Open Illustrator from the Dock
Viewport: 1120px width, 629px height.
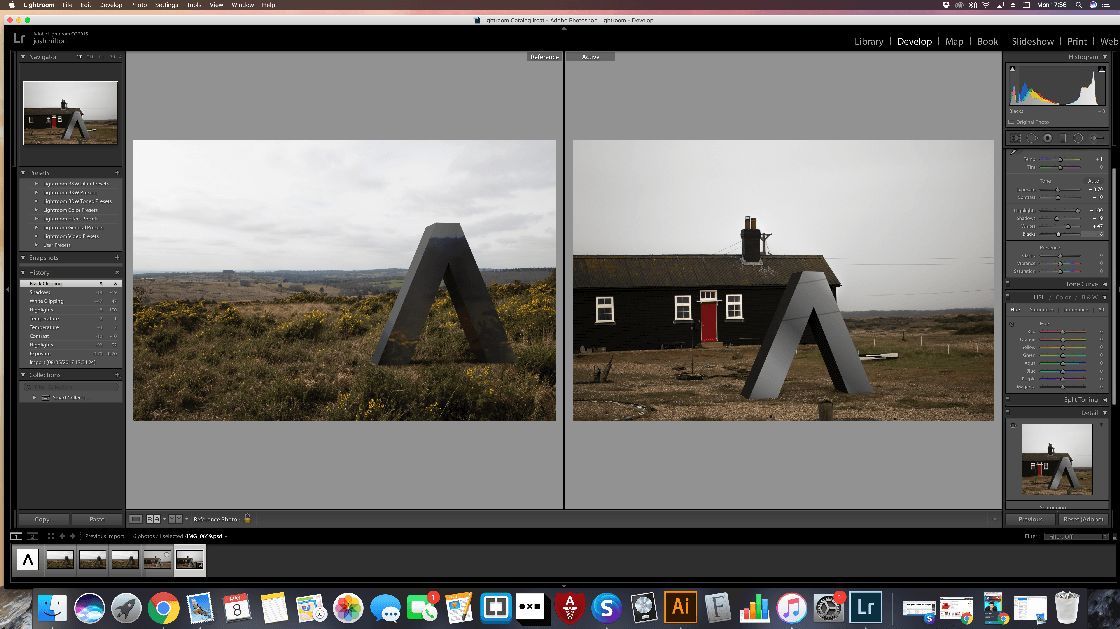coord(681,607)
